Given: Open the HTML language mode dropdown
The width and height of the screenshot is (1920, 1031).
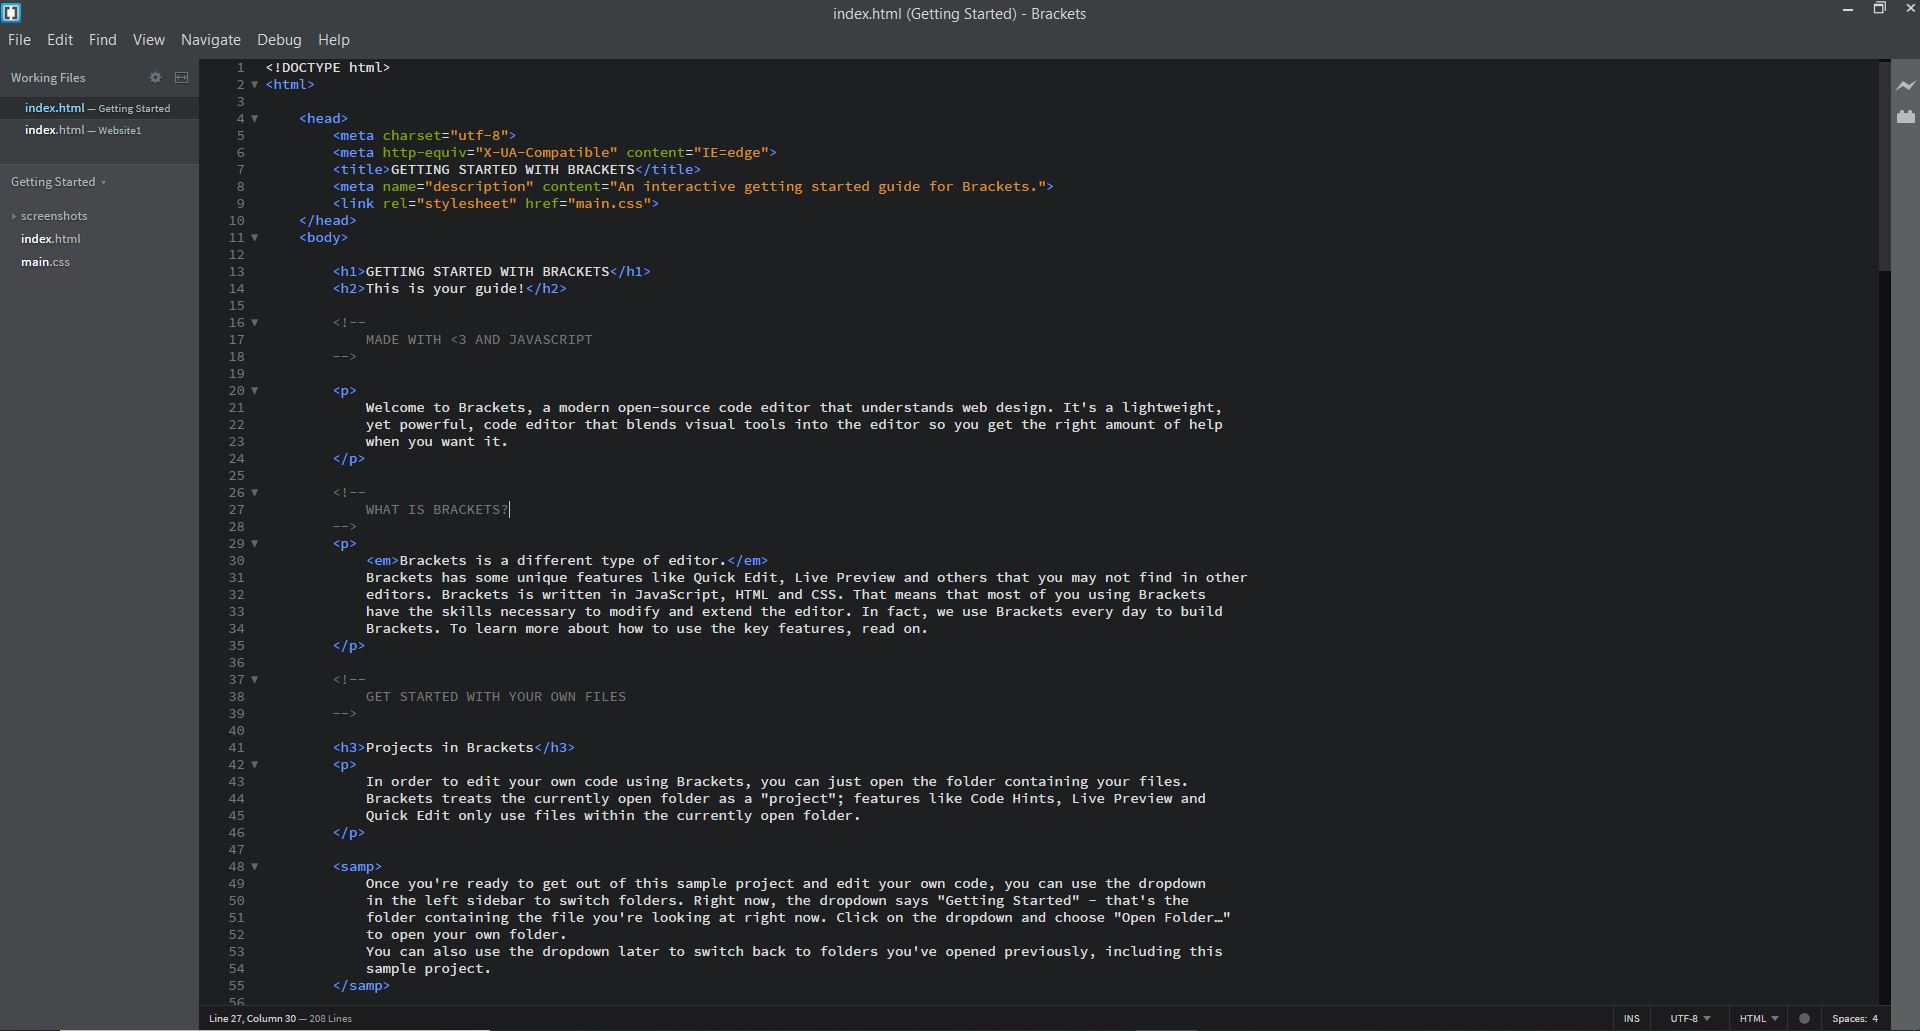Looking at the screenshot, I should (x=1759, y=1019).
